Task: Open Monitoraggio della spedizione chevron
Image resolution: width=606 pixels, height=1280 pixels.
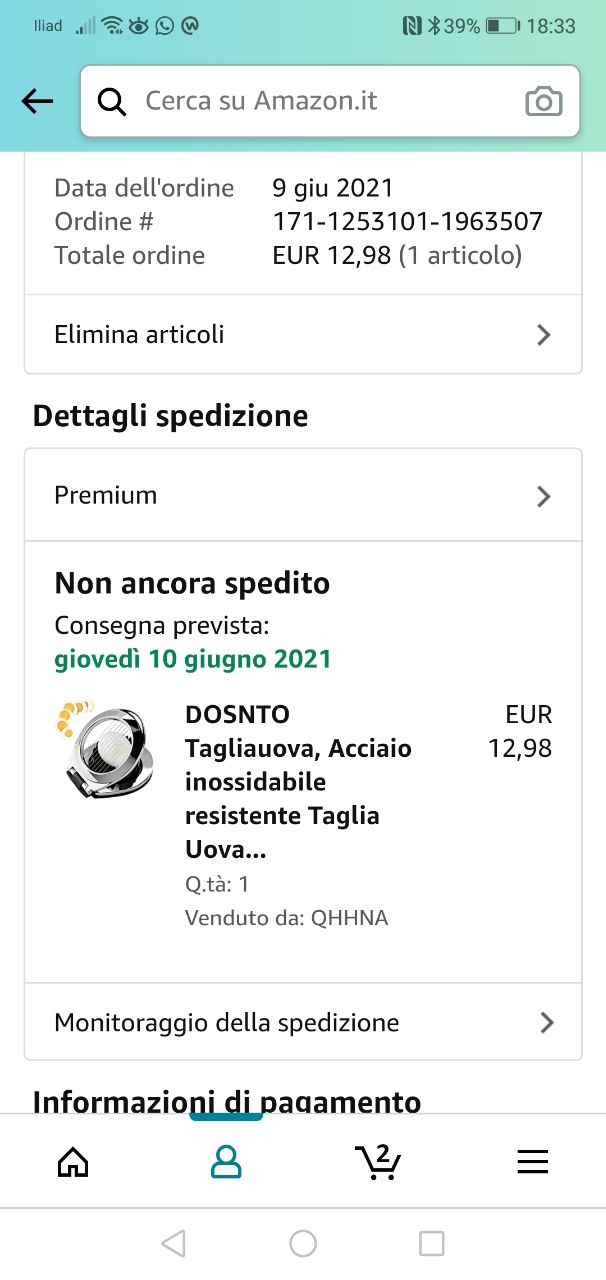Action: 546,1022
